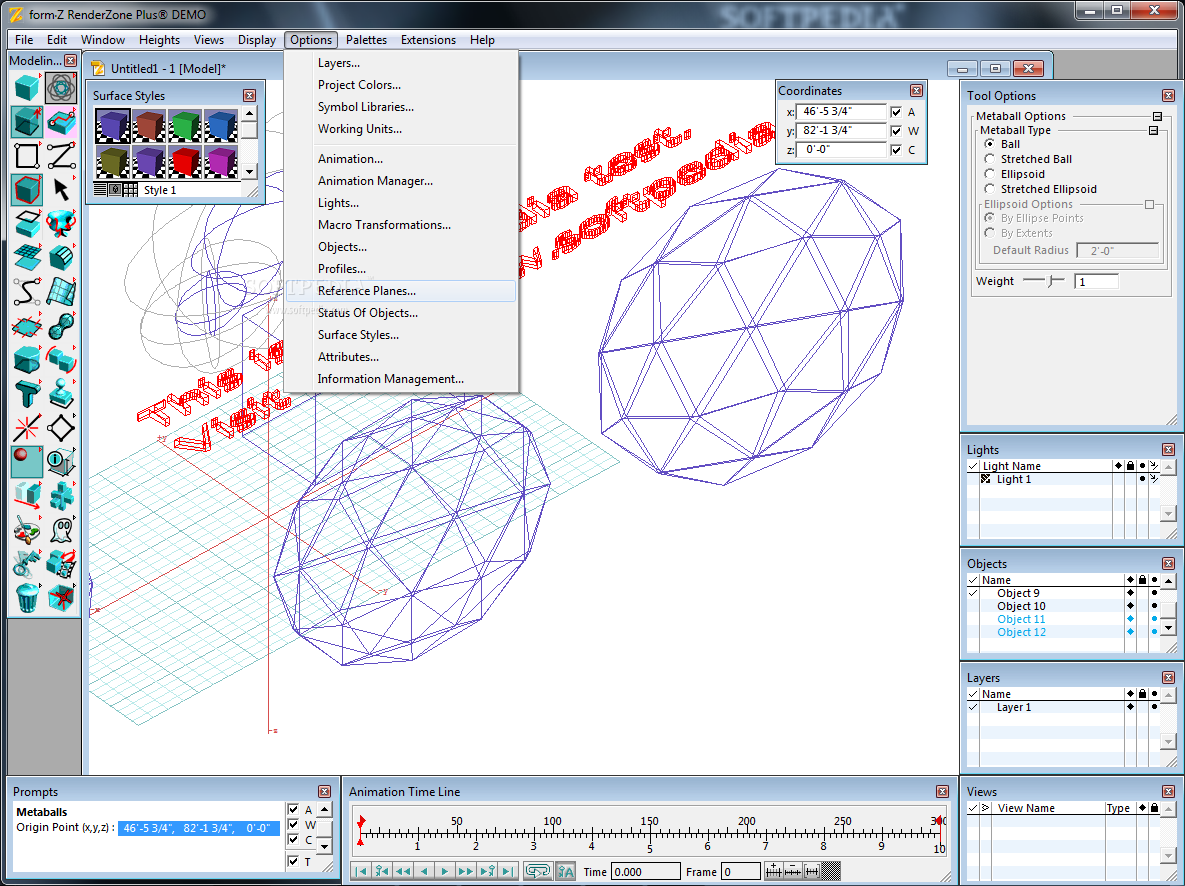Click the fast forward button
1185x886 pixels.
pos(466,872)
